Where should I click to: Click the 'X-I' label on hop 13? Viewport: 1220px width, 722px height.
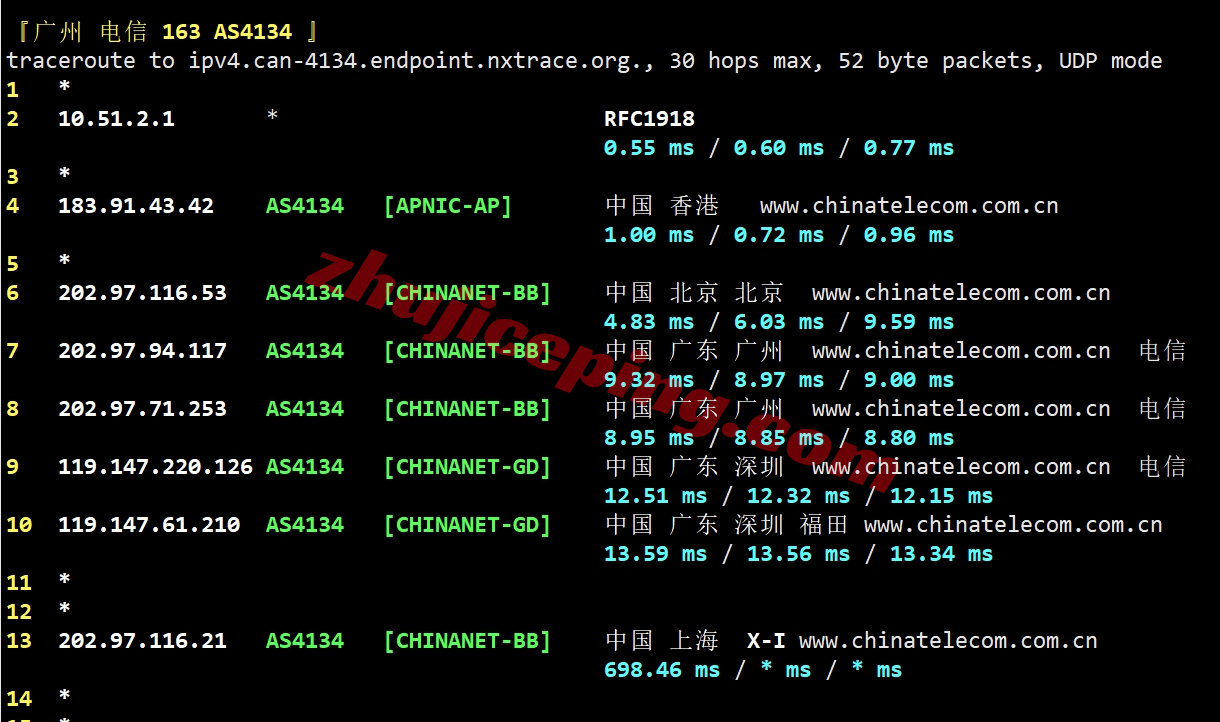(766, 641)
